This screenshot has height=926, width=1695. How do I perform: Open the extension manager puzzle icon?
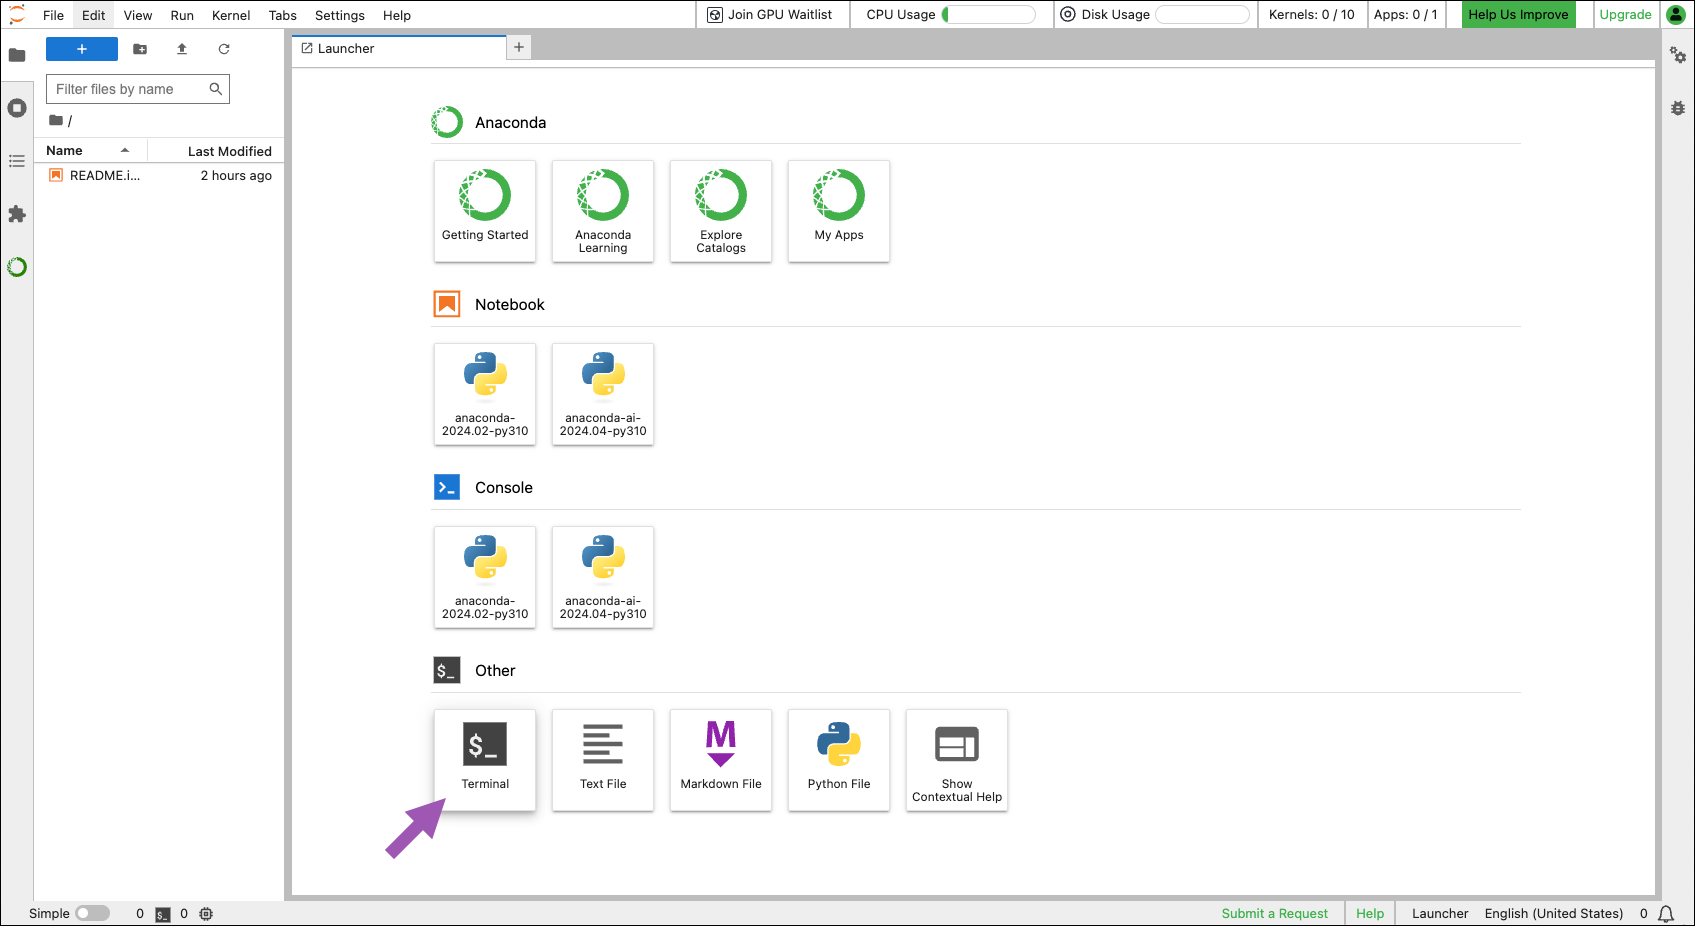(17, 214)
